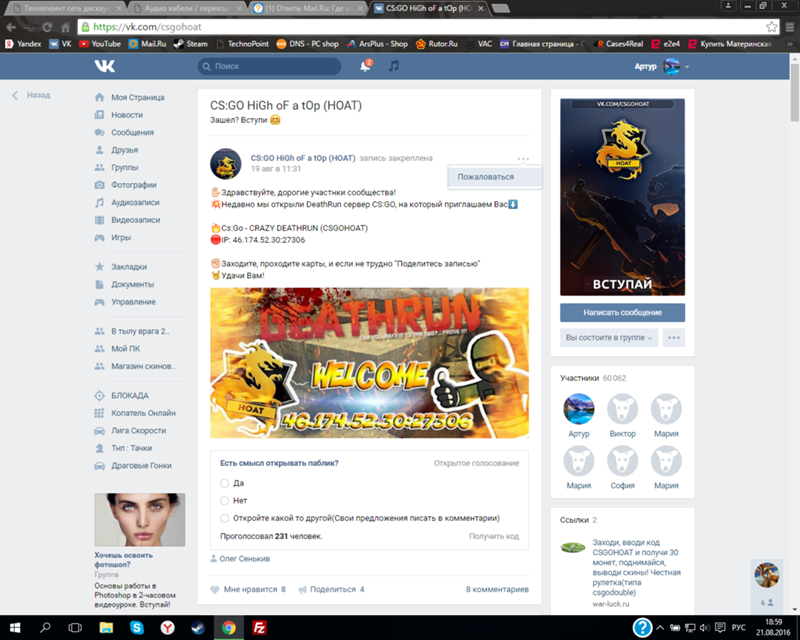Click the Новости news icon

99,115
